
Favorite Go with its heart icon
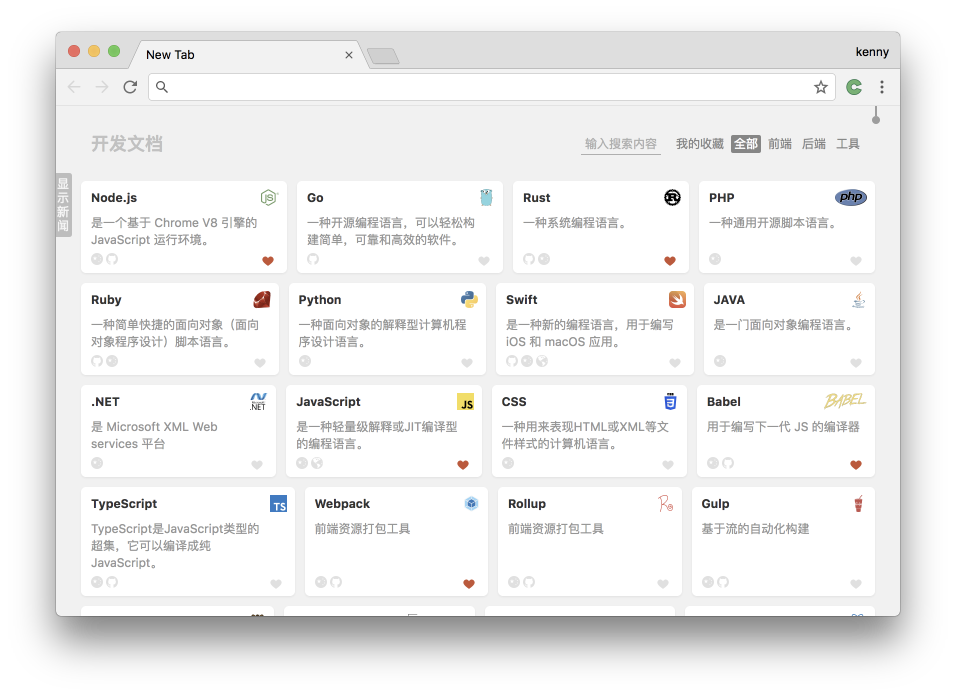click(484, 261)
